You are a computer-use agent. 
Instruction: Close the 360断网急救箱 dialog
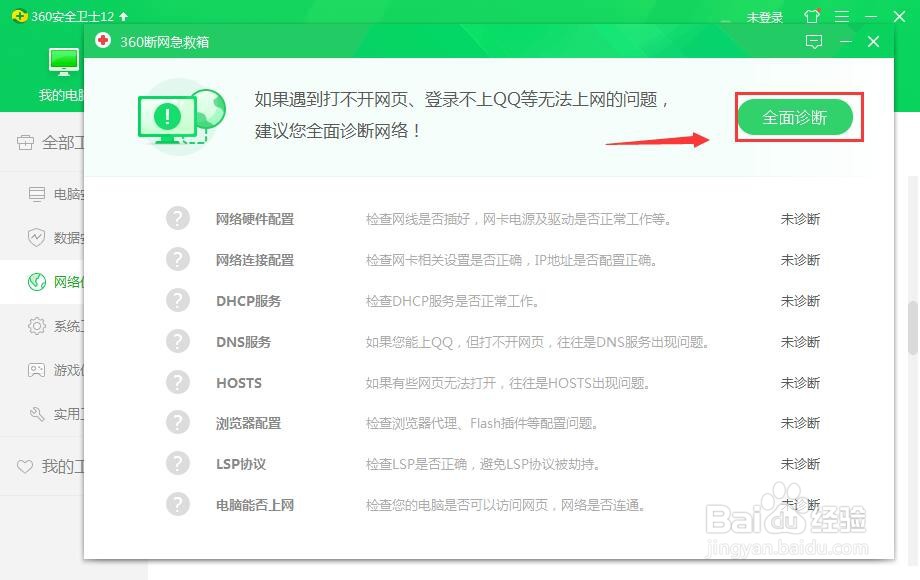pyautogui.click(x=873, y=42)
